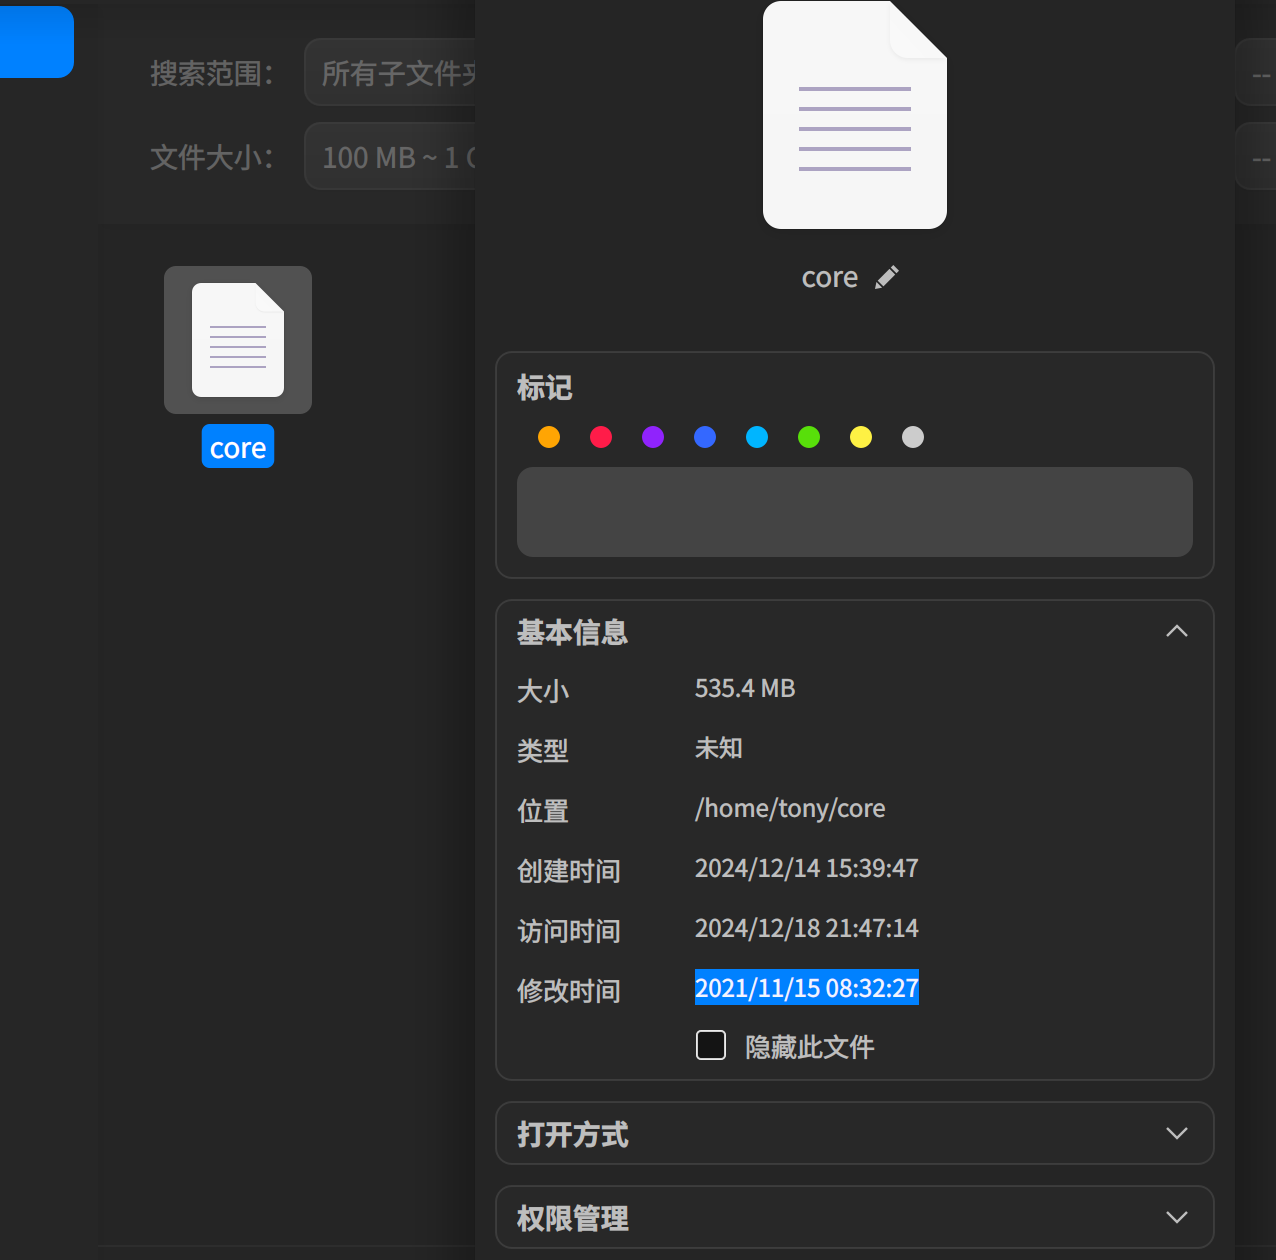Choose the dark blue tag color
Viewport: 1276px width, 1260px height.
point(705,437)
